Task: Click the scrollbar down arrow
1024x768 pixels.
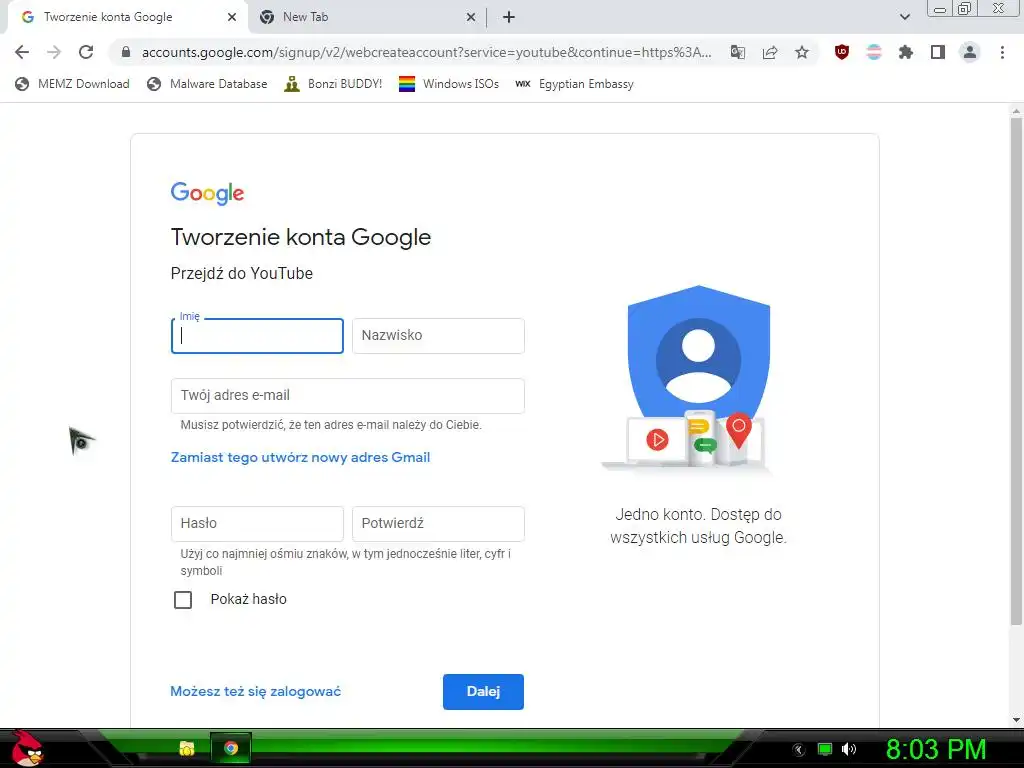Action: (1016, 720)
